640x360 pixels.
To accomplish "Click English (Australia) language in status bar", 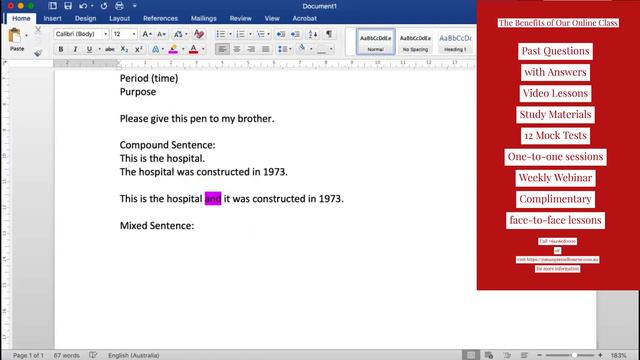I will pos(133,356).
